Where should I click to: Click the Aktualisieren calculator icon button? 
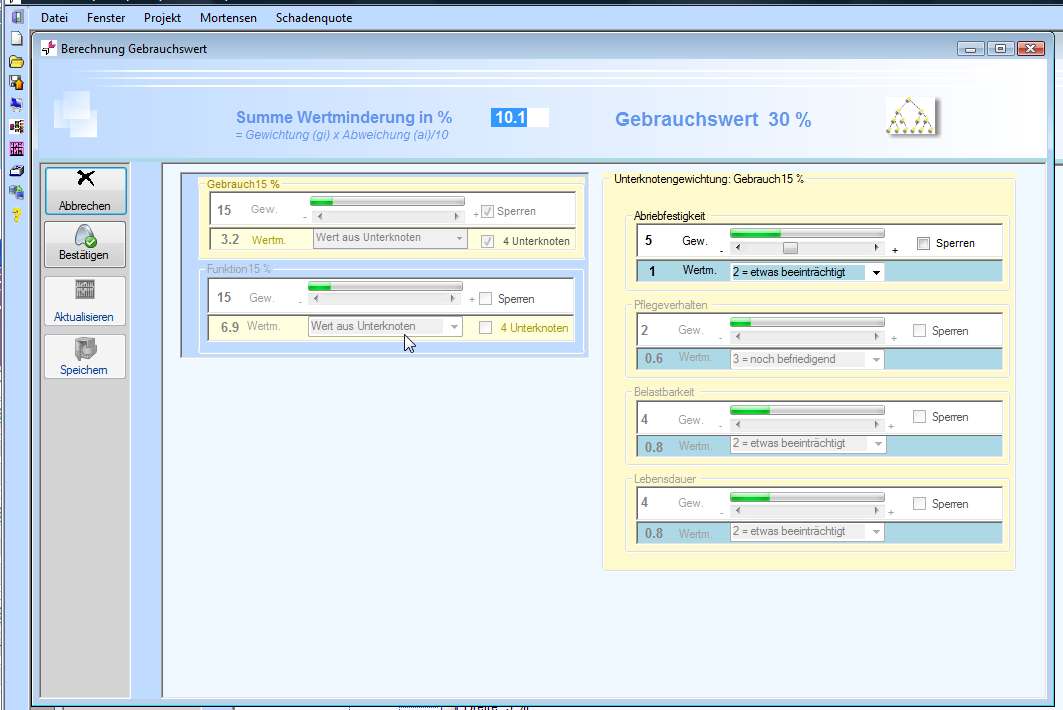pyautogui.click(x=85, y=301)
